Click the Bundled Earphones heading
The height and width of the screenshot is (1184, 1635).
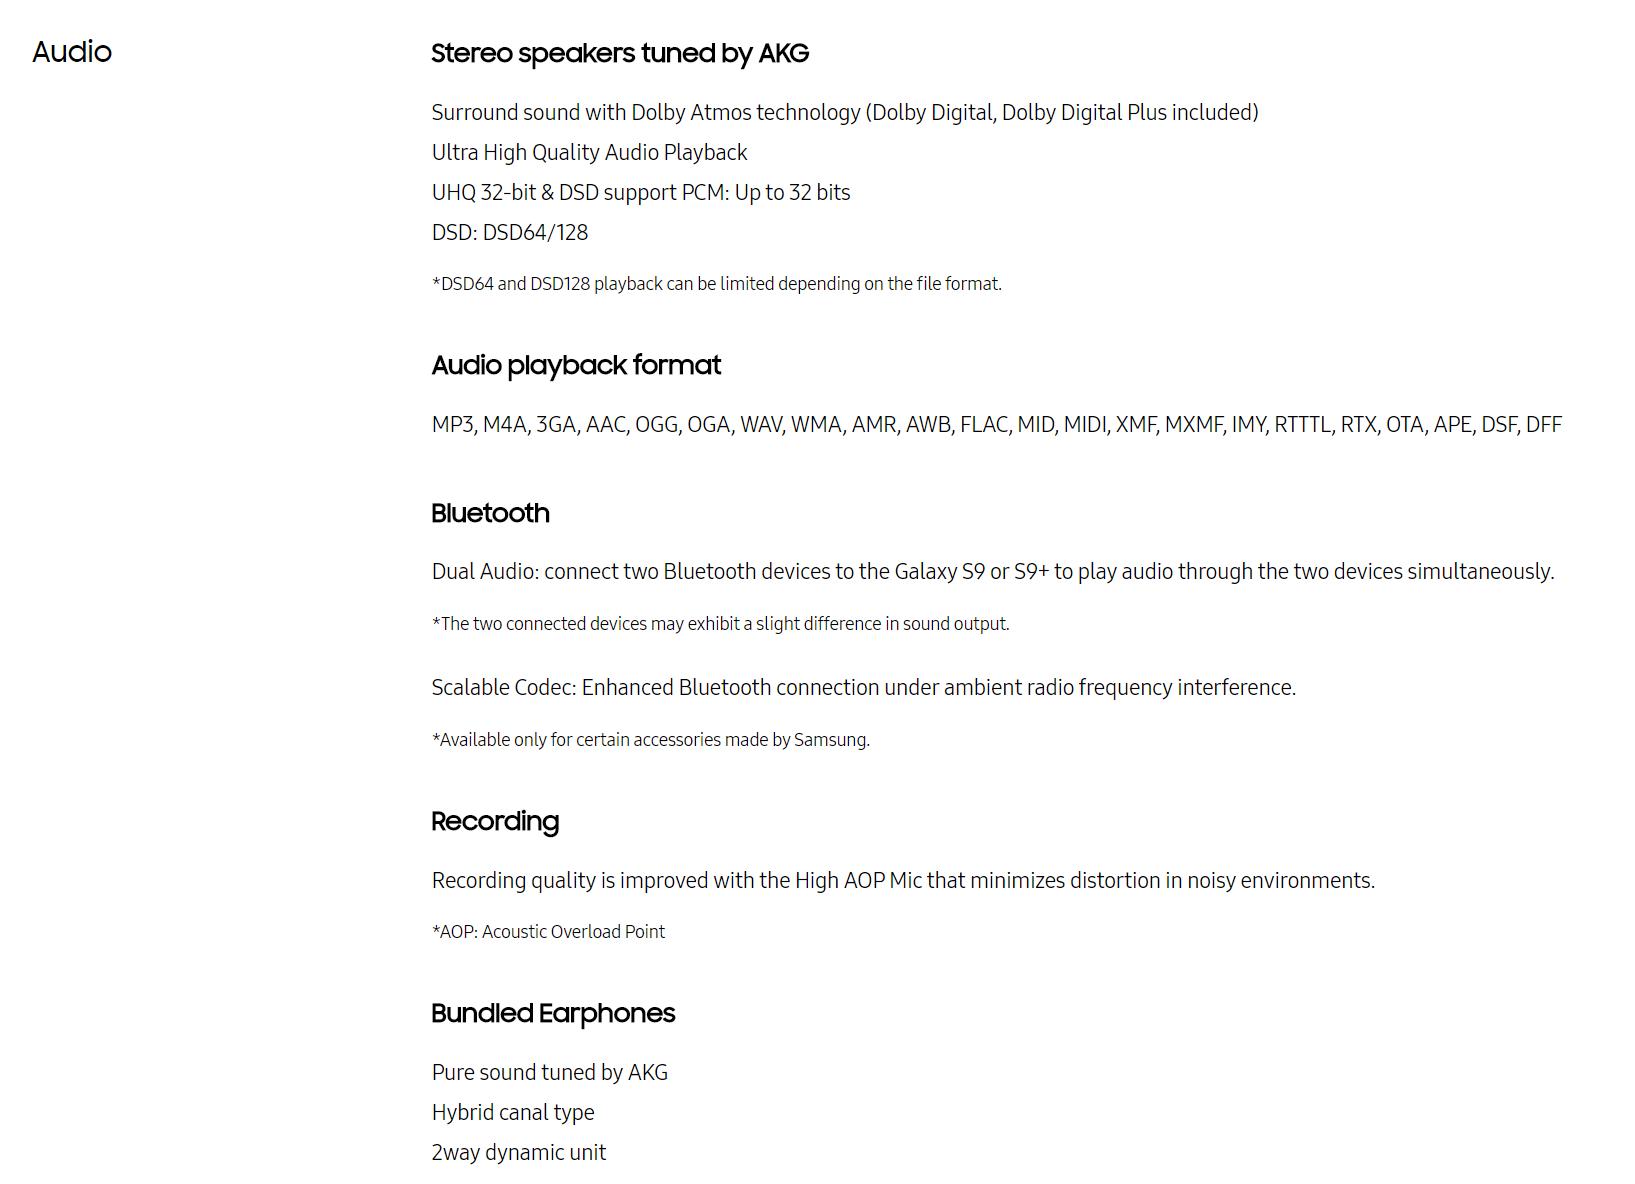553,1013
